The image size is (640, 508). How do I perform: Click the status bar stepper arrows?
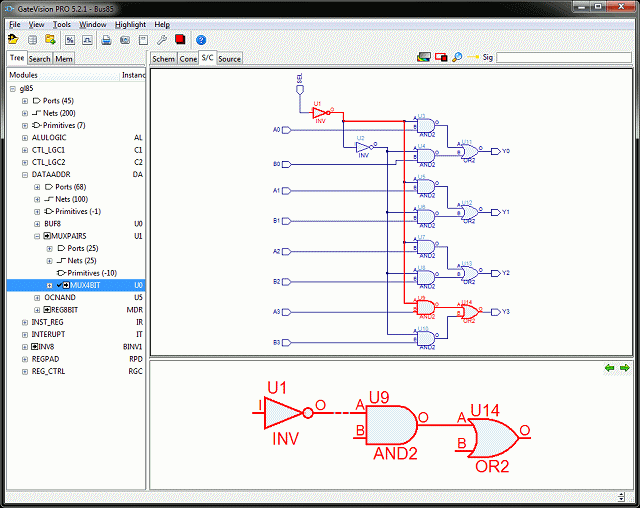[x=621, y=497]
